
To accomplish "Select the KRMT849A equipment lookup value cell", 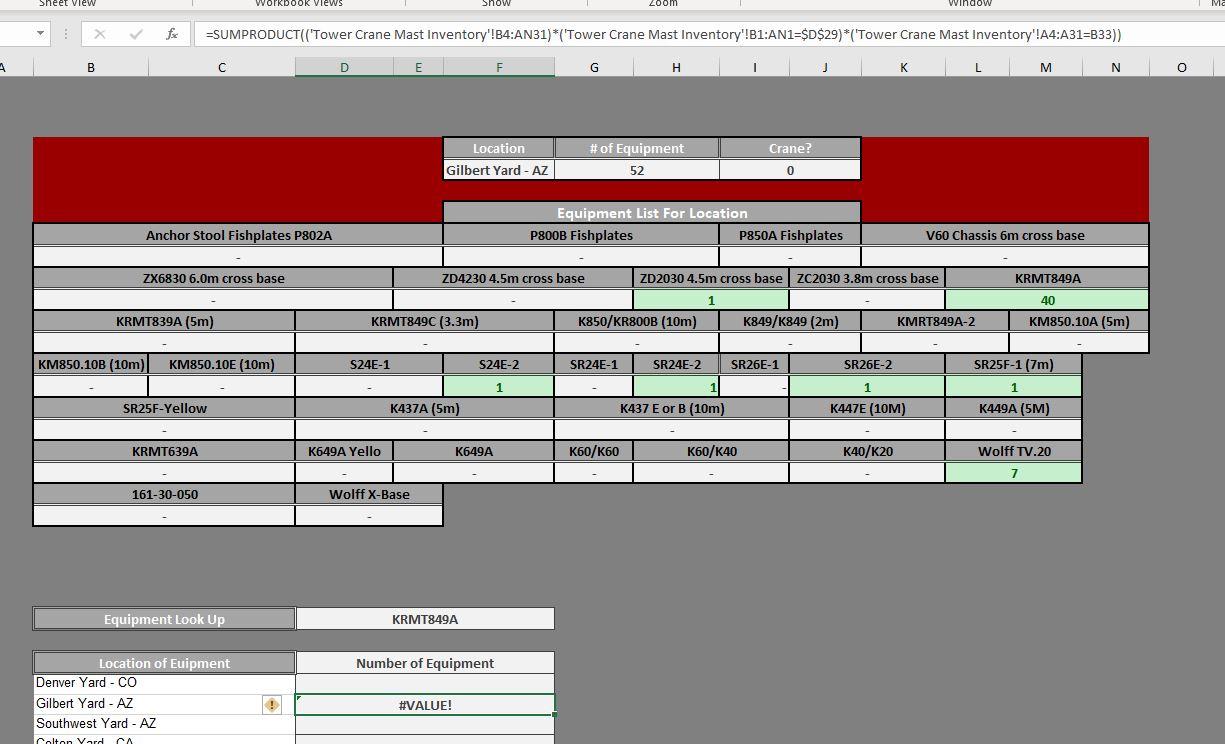I will point(425,618).
